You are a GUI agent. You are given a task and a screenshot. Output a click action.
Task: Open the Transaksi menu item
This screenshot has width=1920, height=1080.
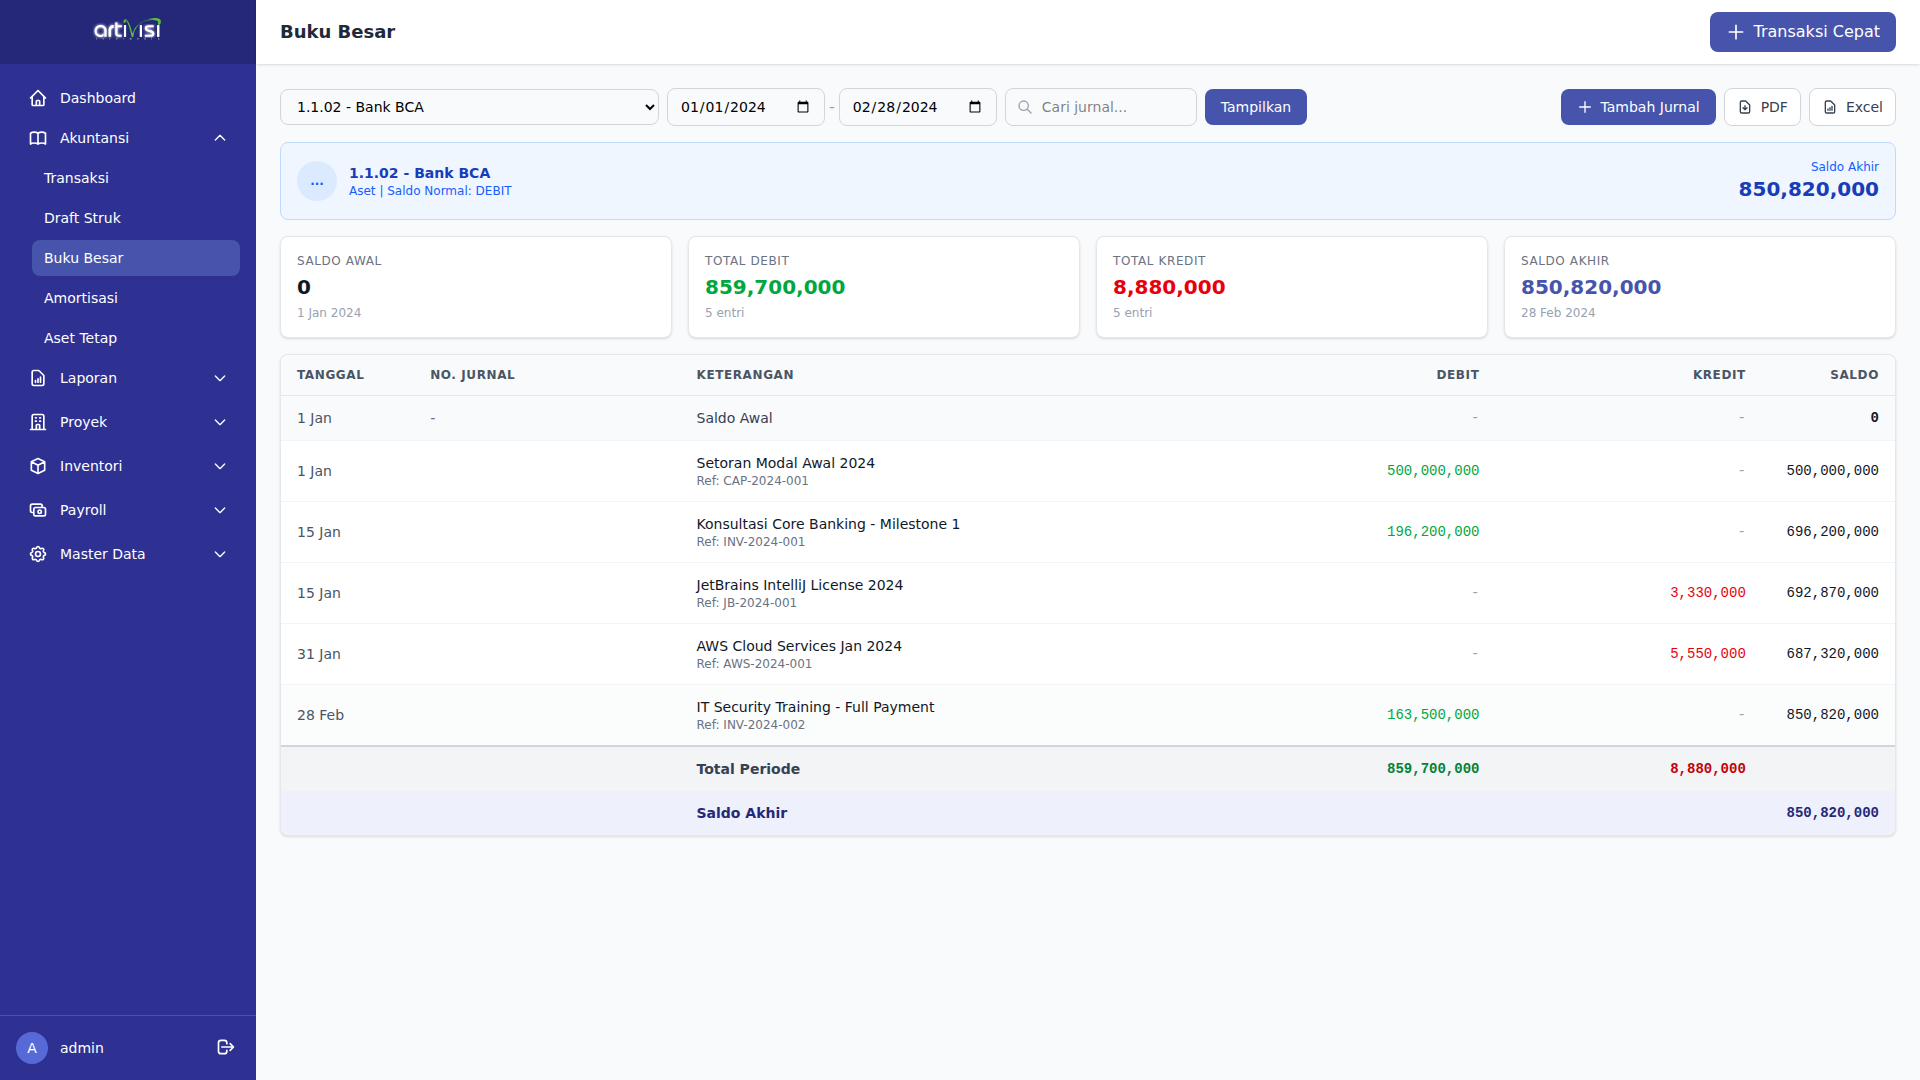(x=76, y=178)
